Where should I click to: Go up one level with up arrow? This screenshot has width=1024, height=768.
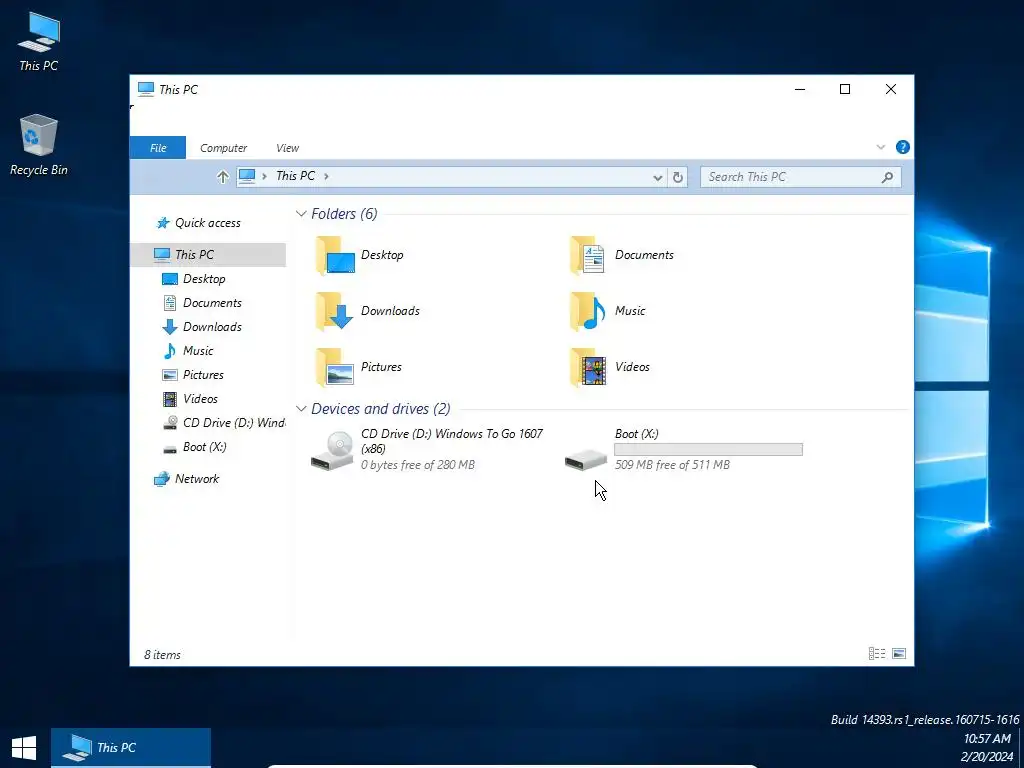223,177
